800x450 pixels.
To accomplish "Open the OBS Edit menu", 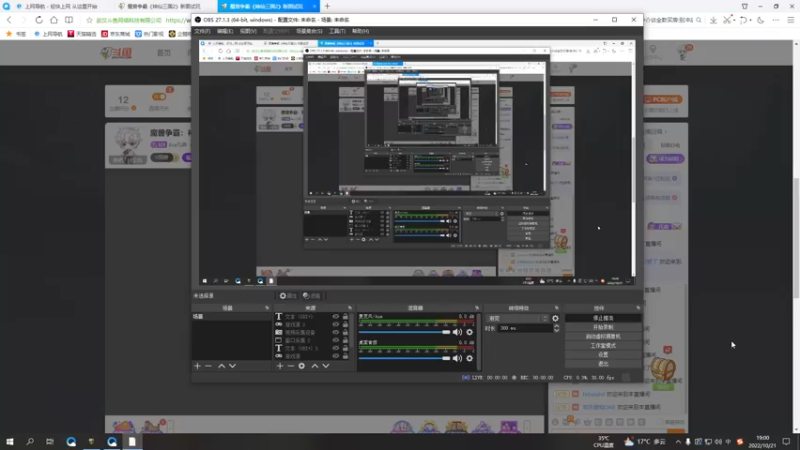I will coord(225,31).
